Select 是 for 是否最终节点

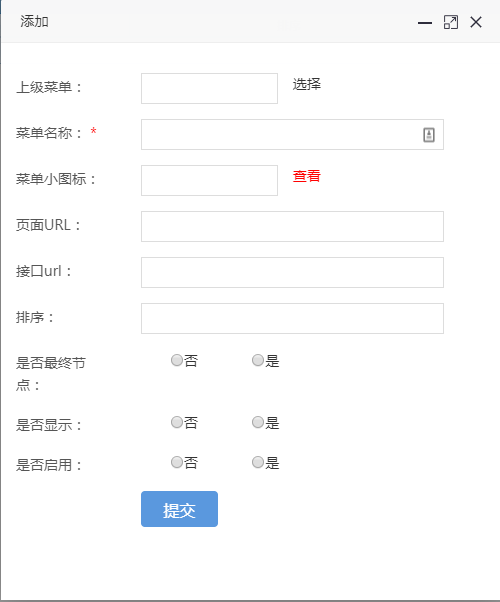pos(258,360)
